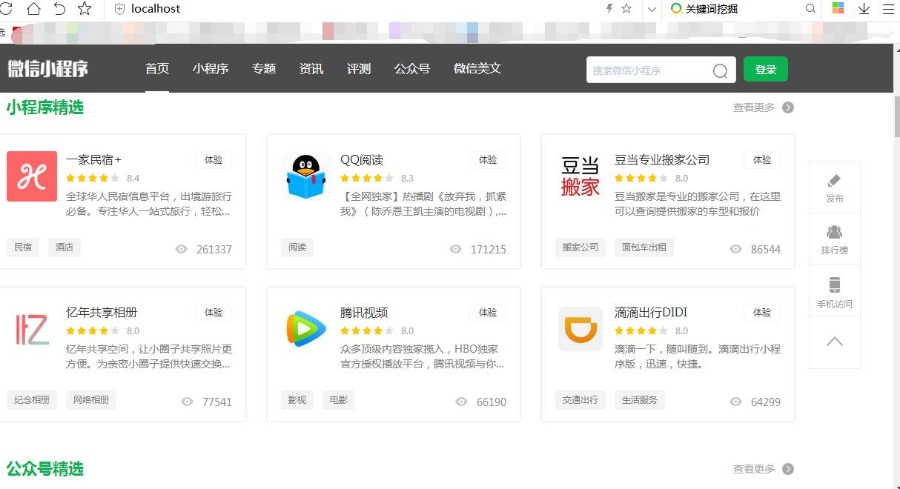Click the 酒店 tag
Viewport: 900px width, 489px height.
click(x=64, y=247)
